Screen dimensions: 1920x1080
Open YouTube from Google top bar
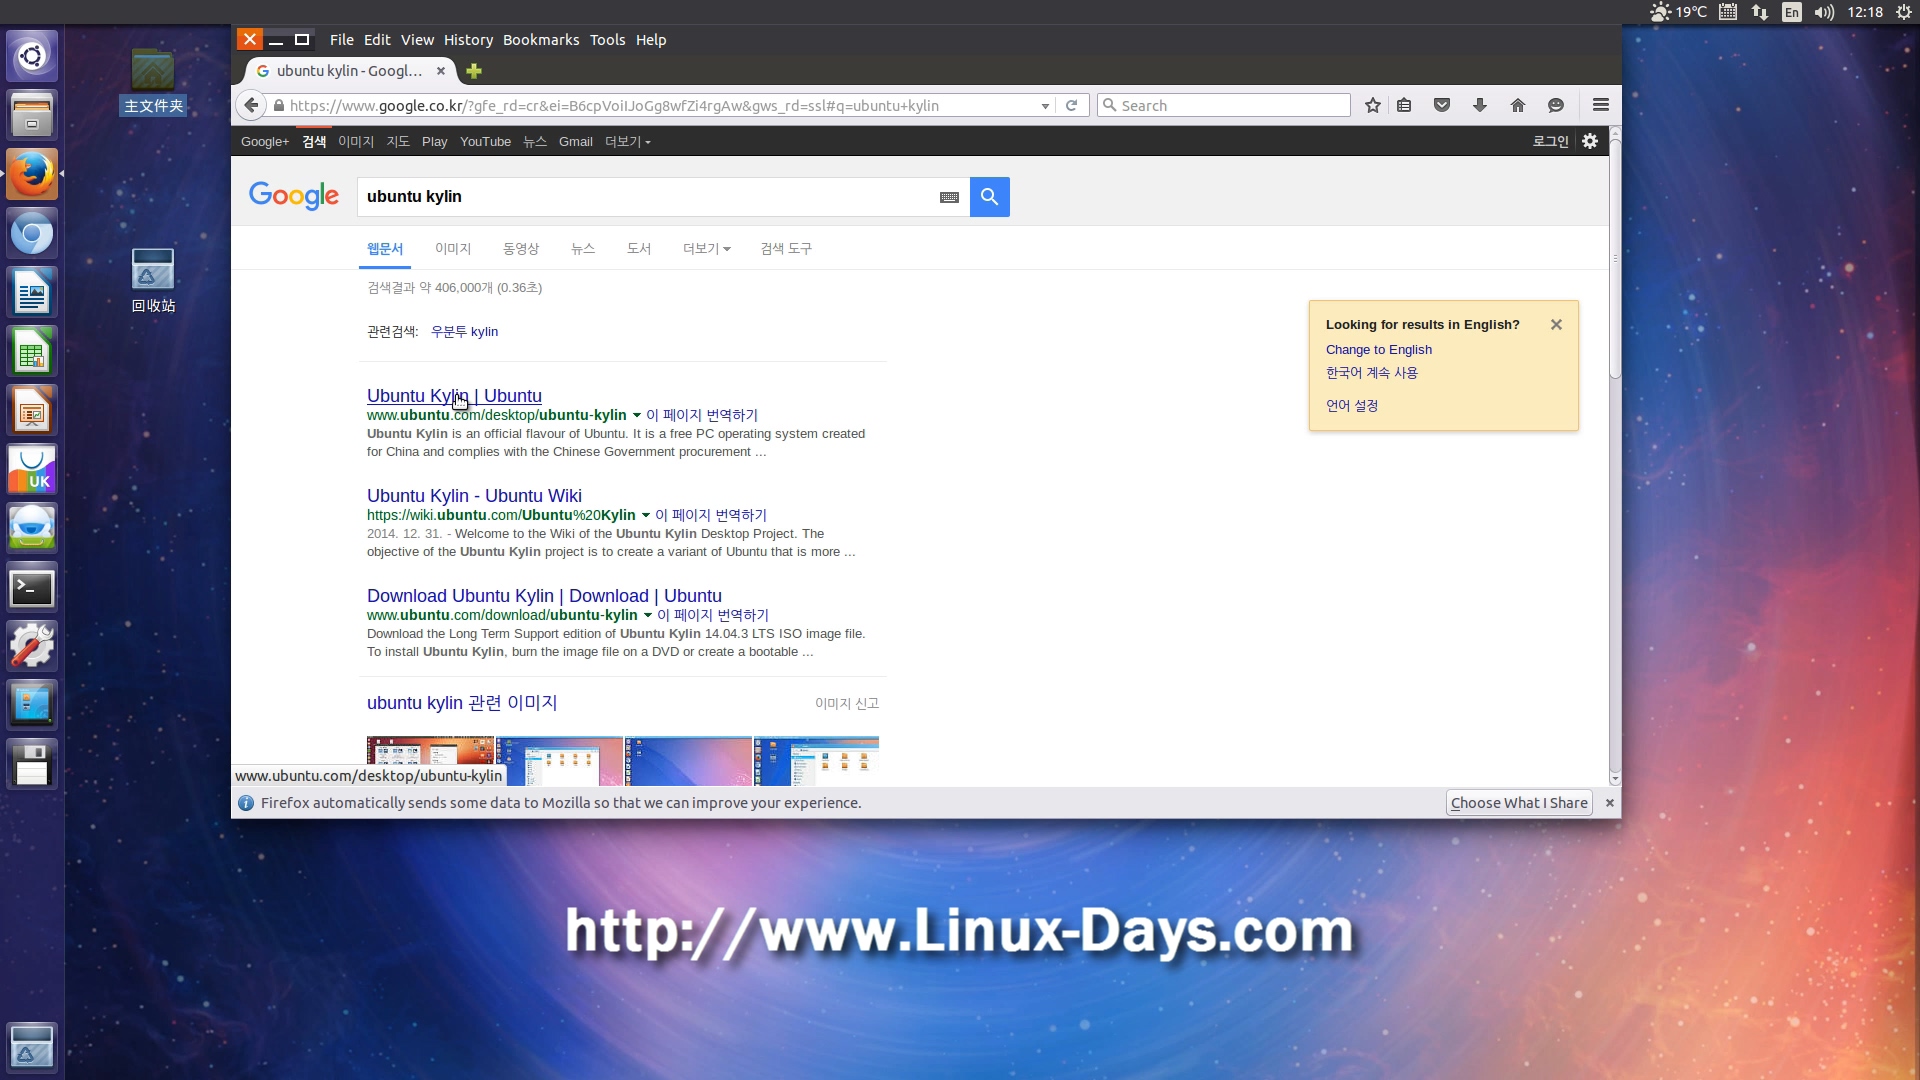click(x=485, y=142)
